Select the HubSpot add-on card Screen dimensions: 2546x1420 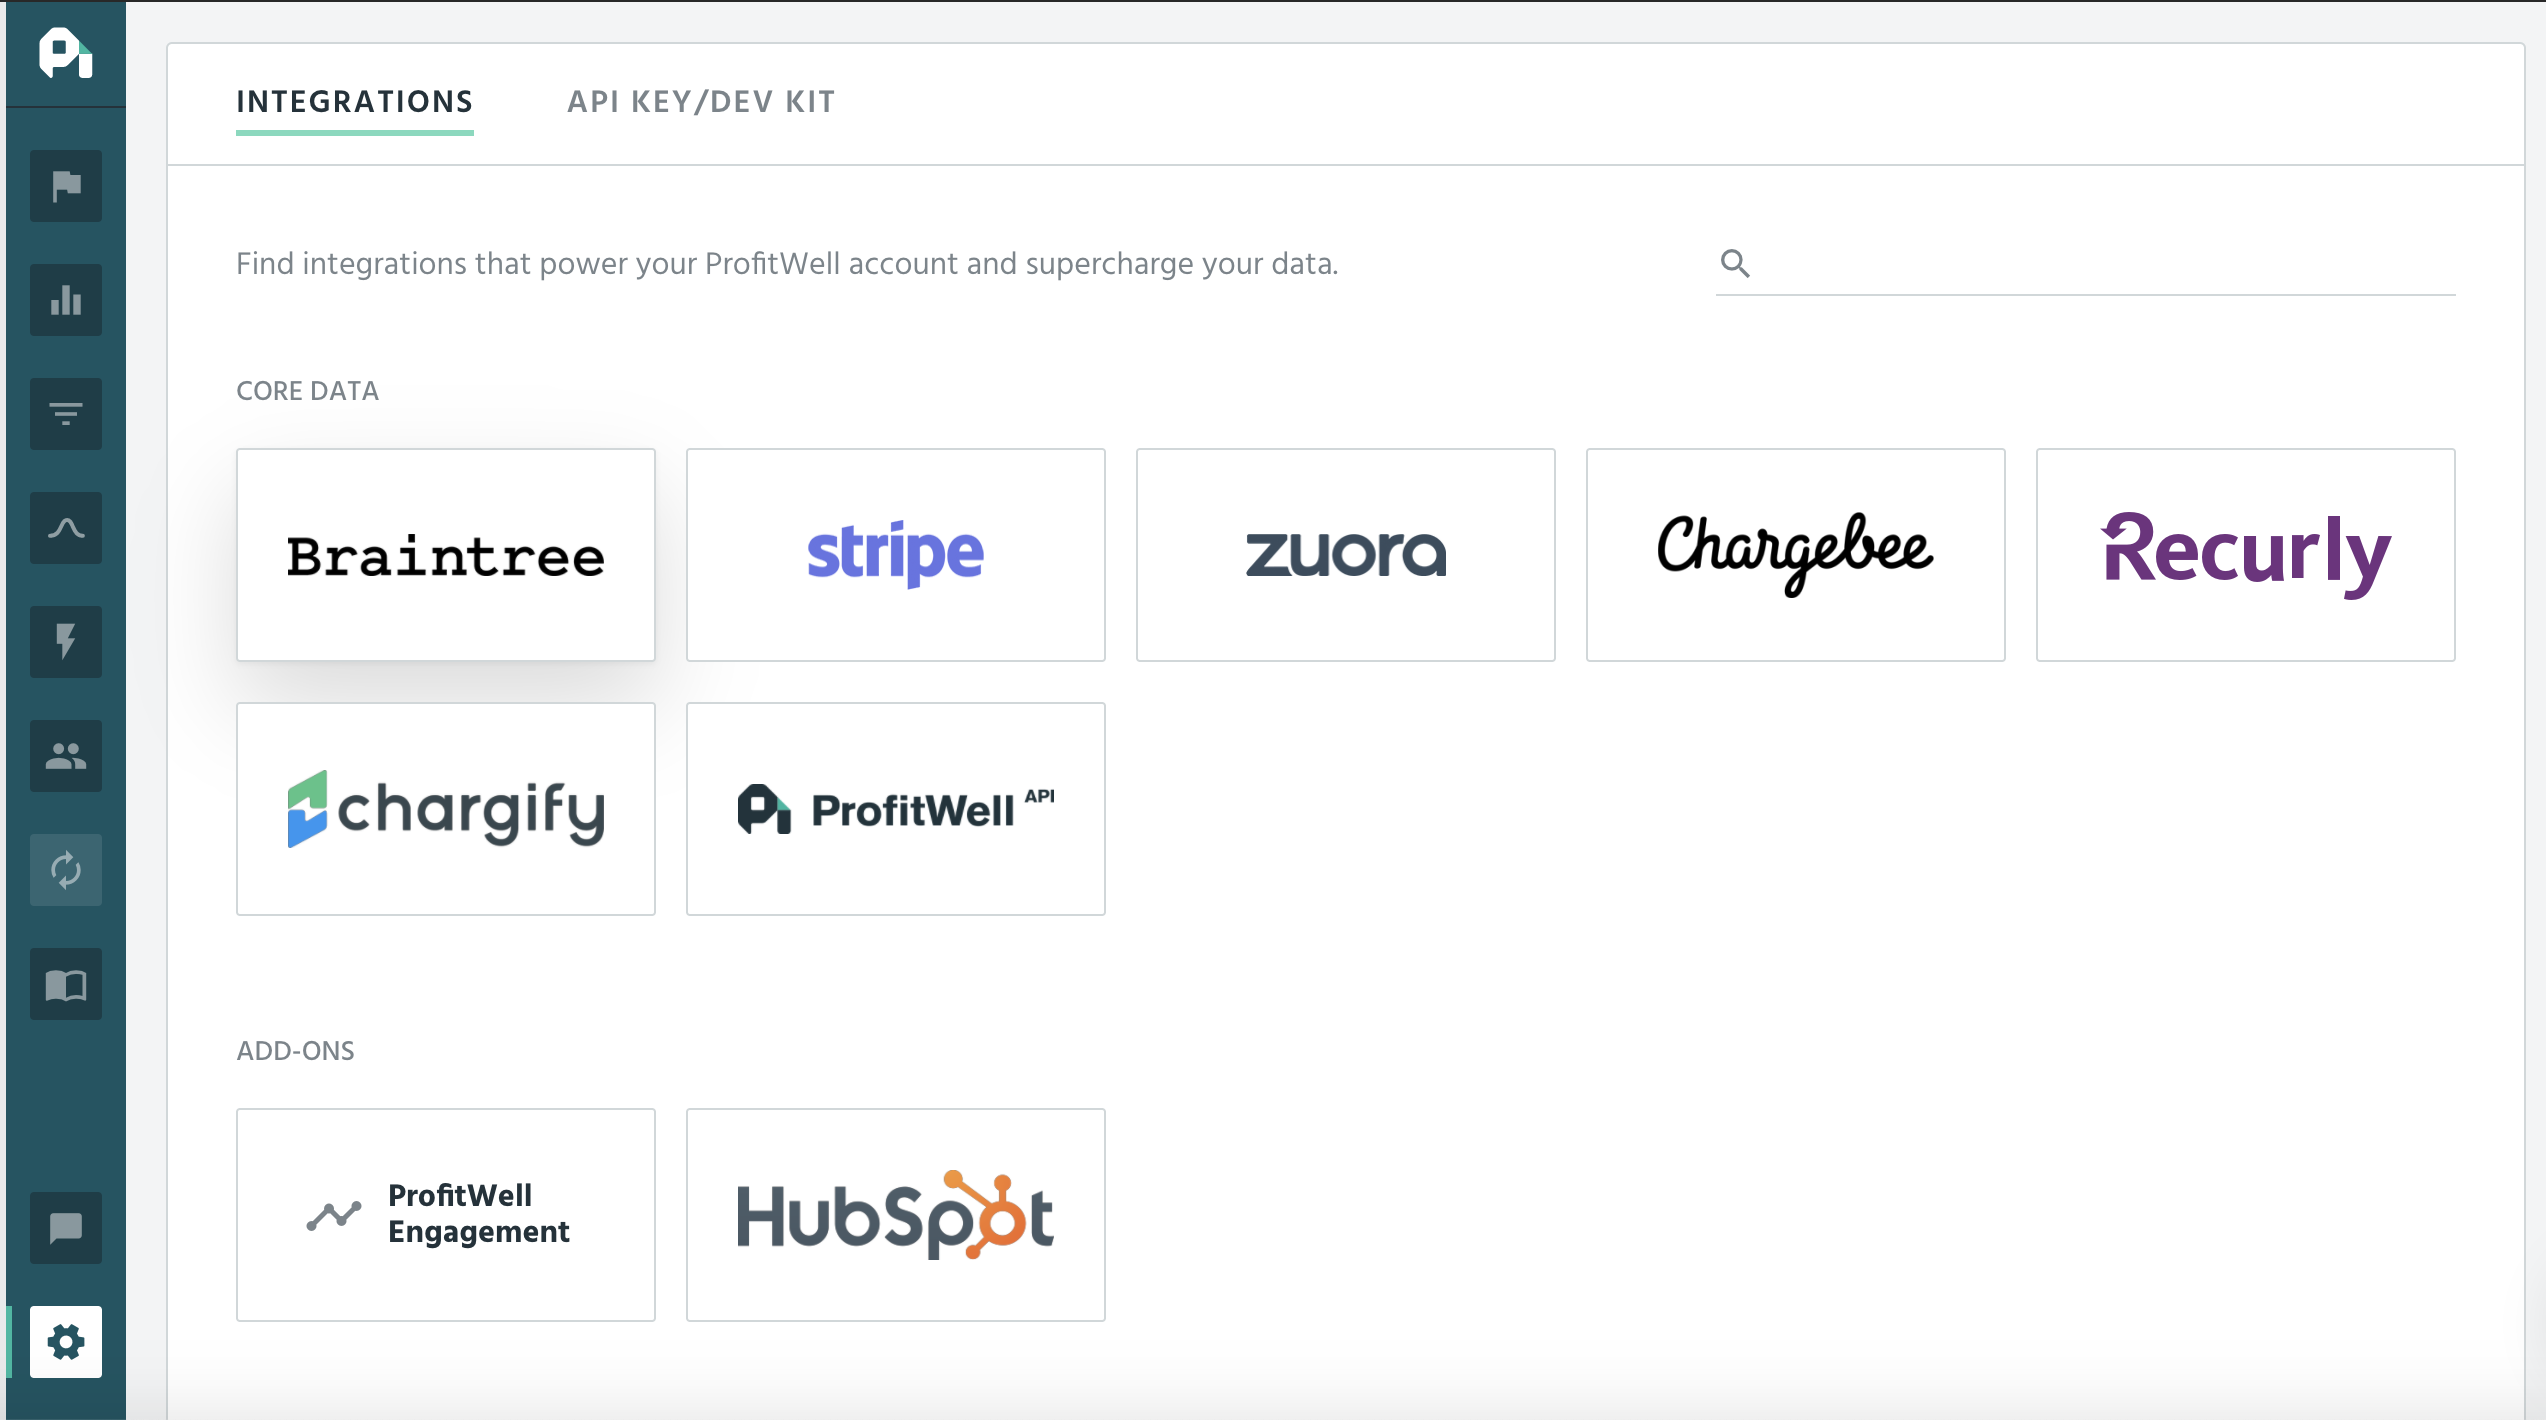[x=896, y=1215]
